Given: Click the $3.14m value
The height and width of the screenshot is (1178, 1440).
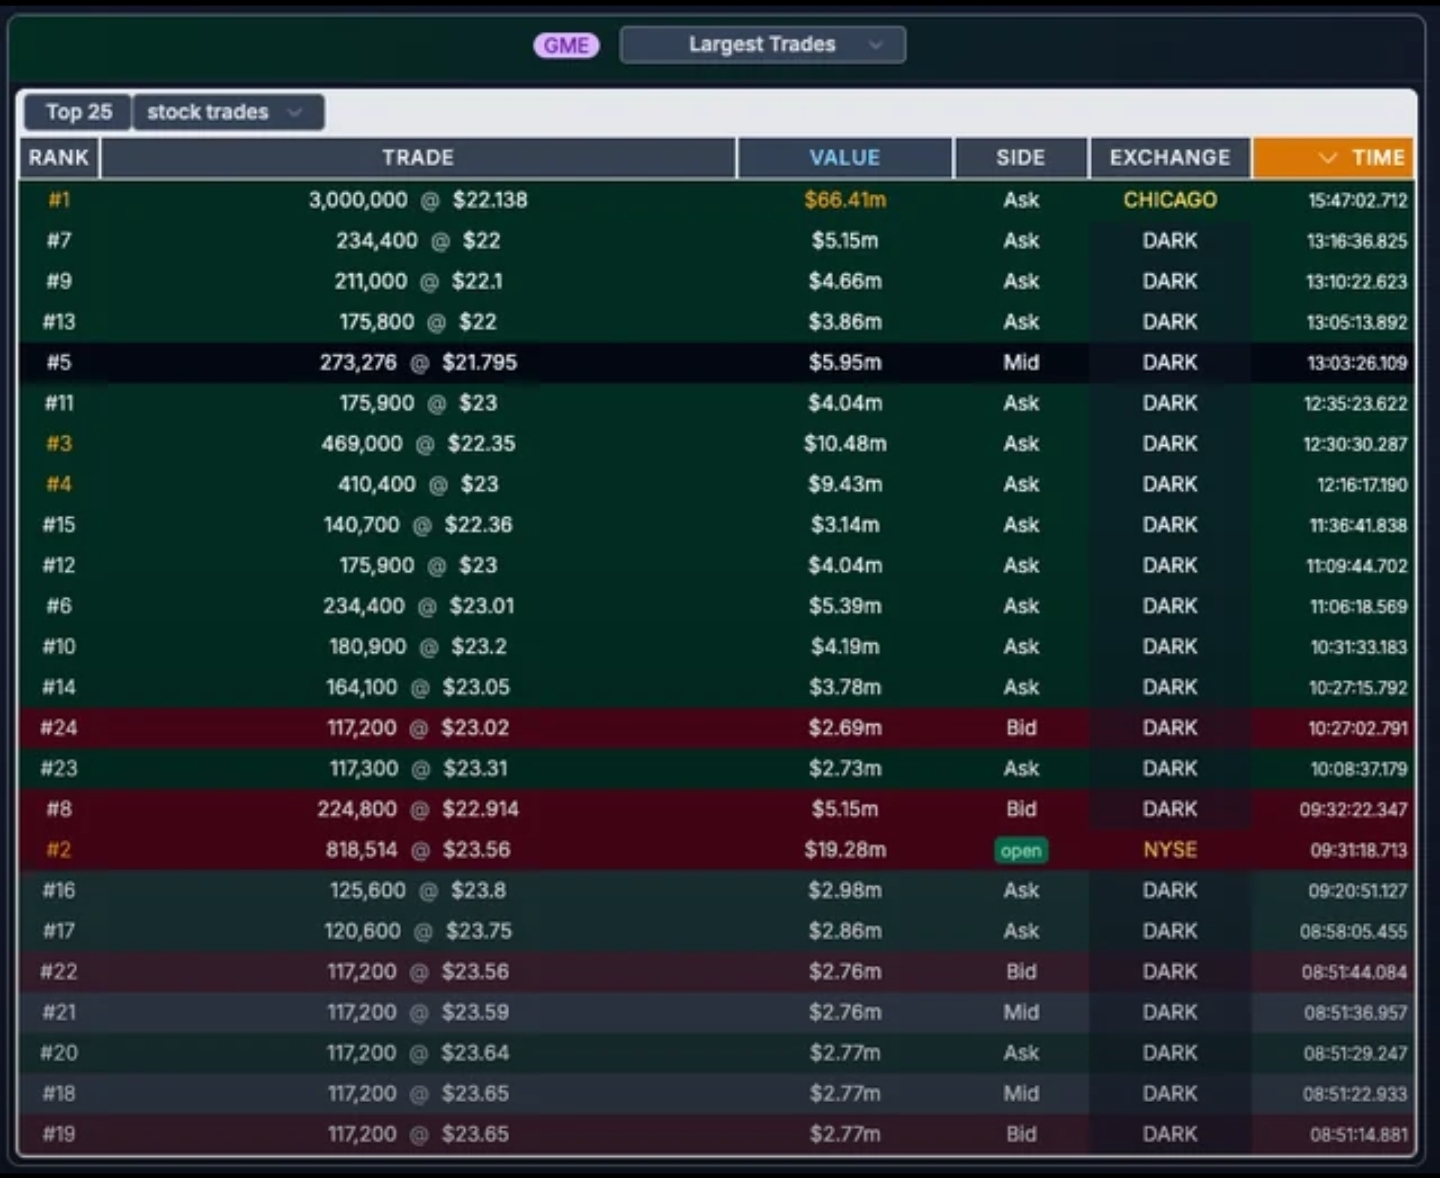Looking at the screenshot, I should [x=845, y=525].
